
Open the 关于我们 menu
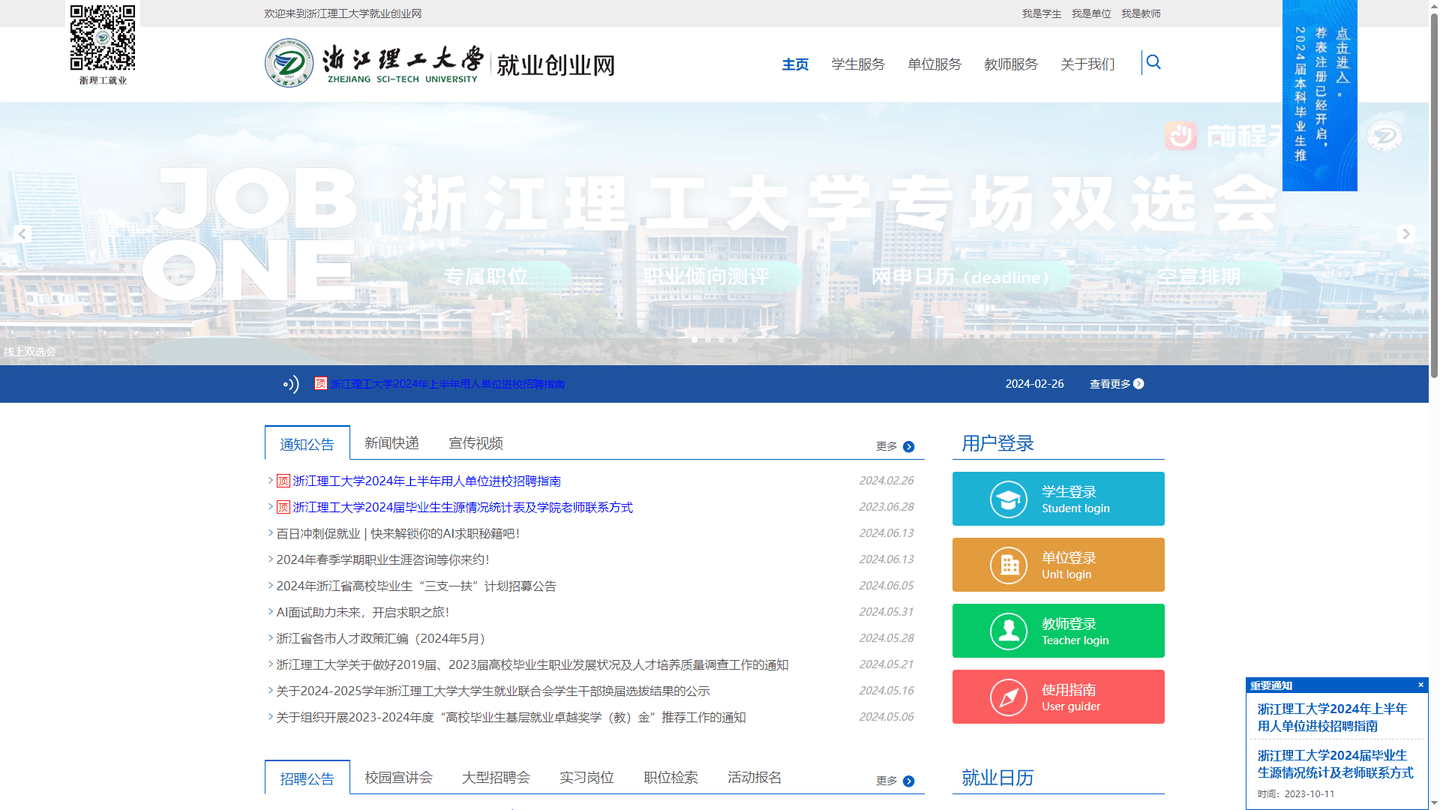click(1087, 64)
